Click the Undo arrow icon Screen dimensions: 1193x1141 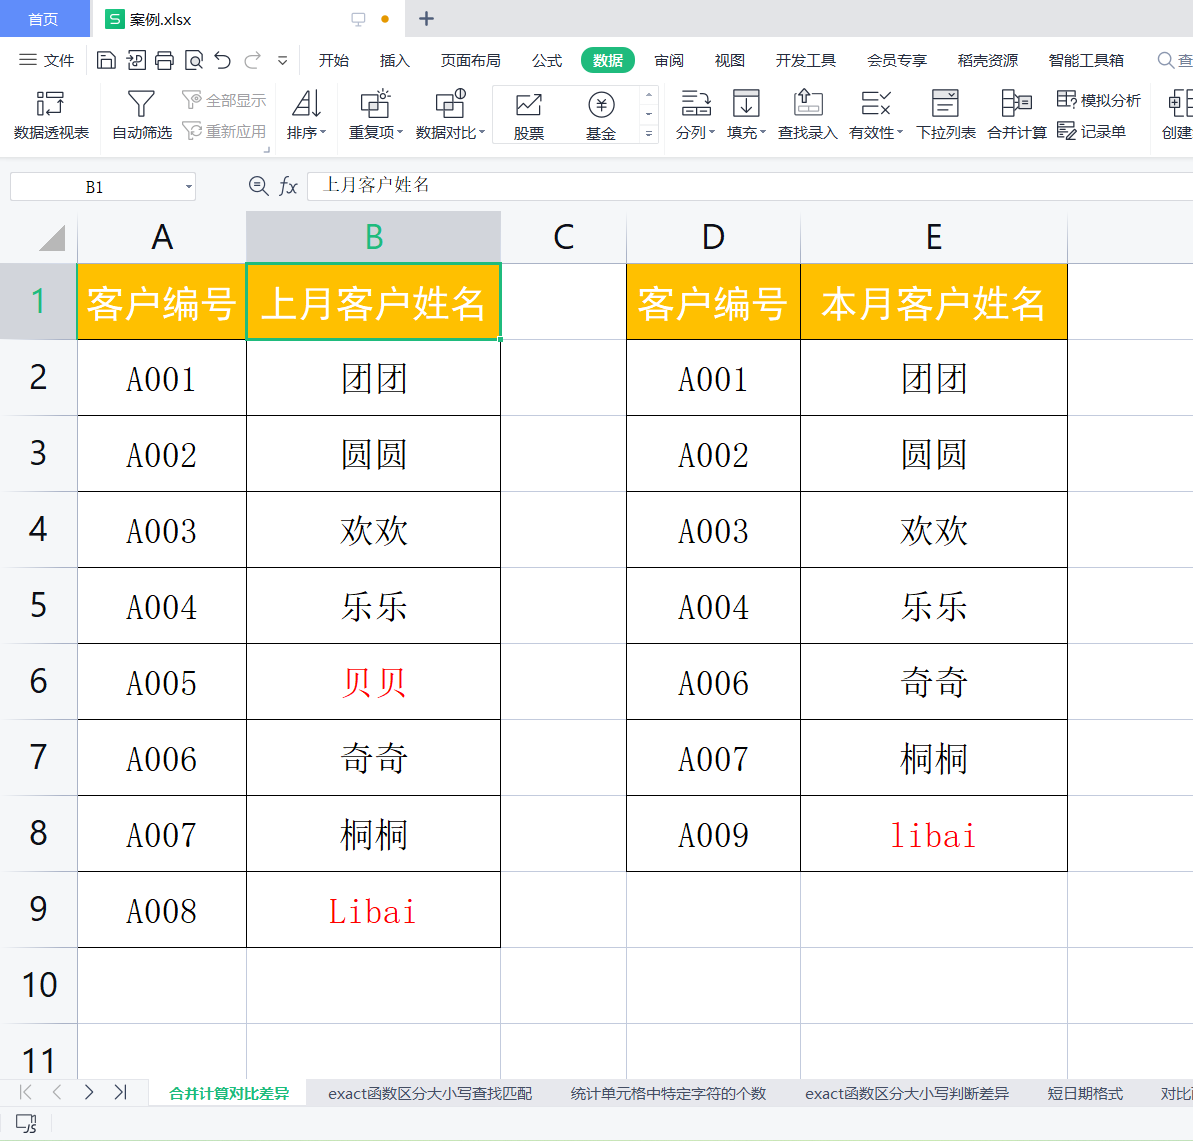[x=223, y=60]
